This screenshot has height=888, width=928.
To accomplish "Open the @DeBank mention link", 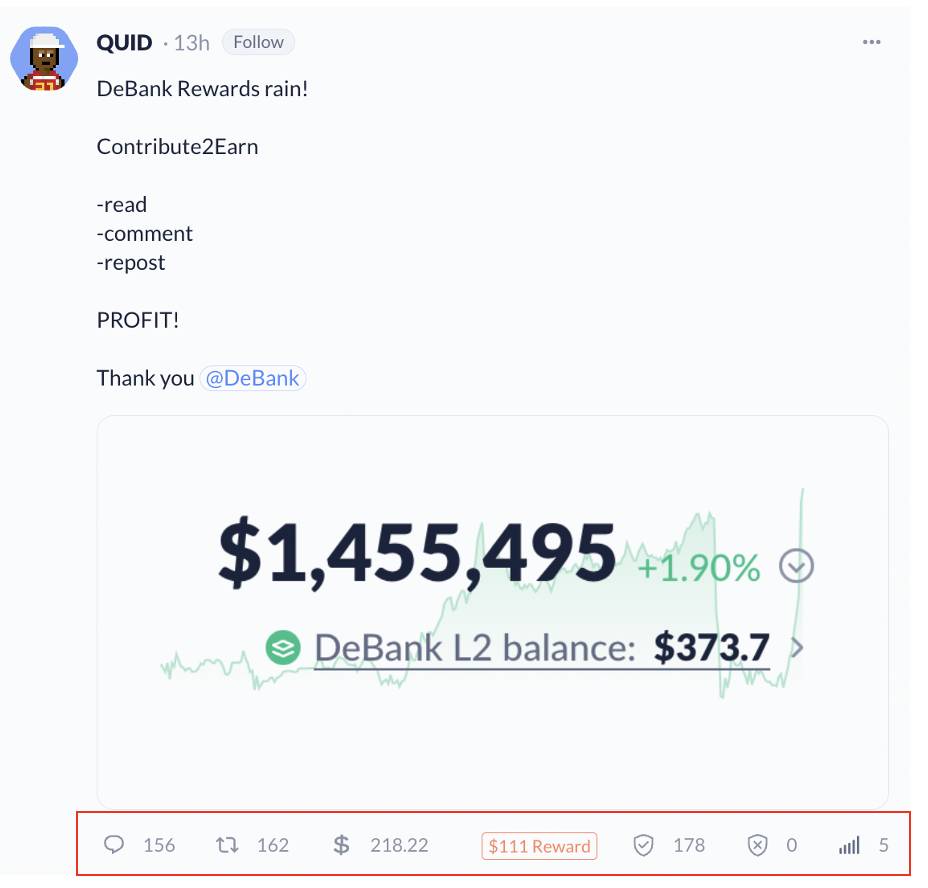I will click(x=252, y=378).
